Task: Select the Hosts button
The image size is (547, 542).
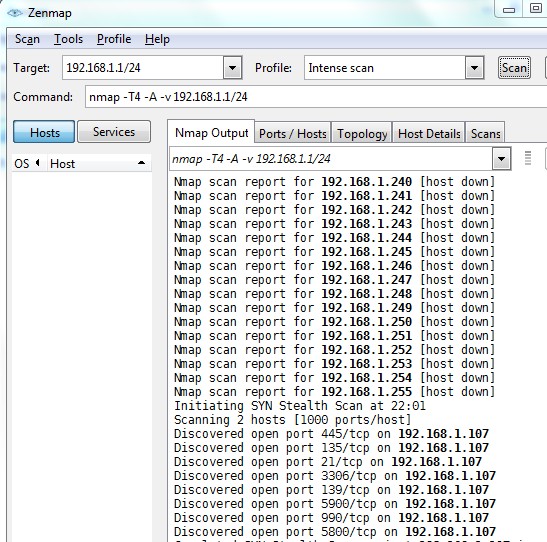Action: pos(44,132)
